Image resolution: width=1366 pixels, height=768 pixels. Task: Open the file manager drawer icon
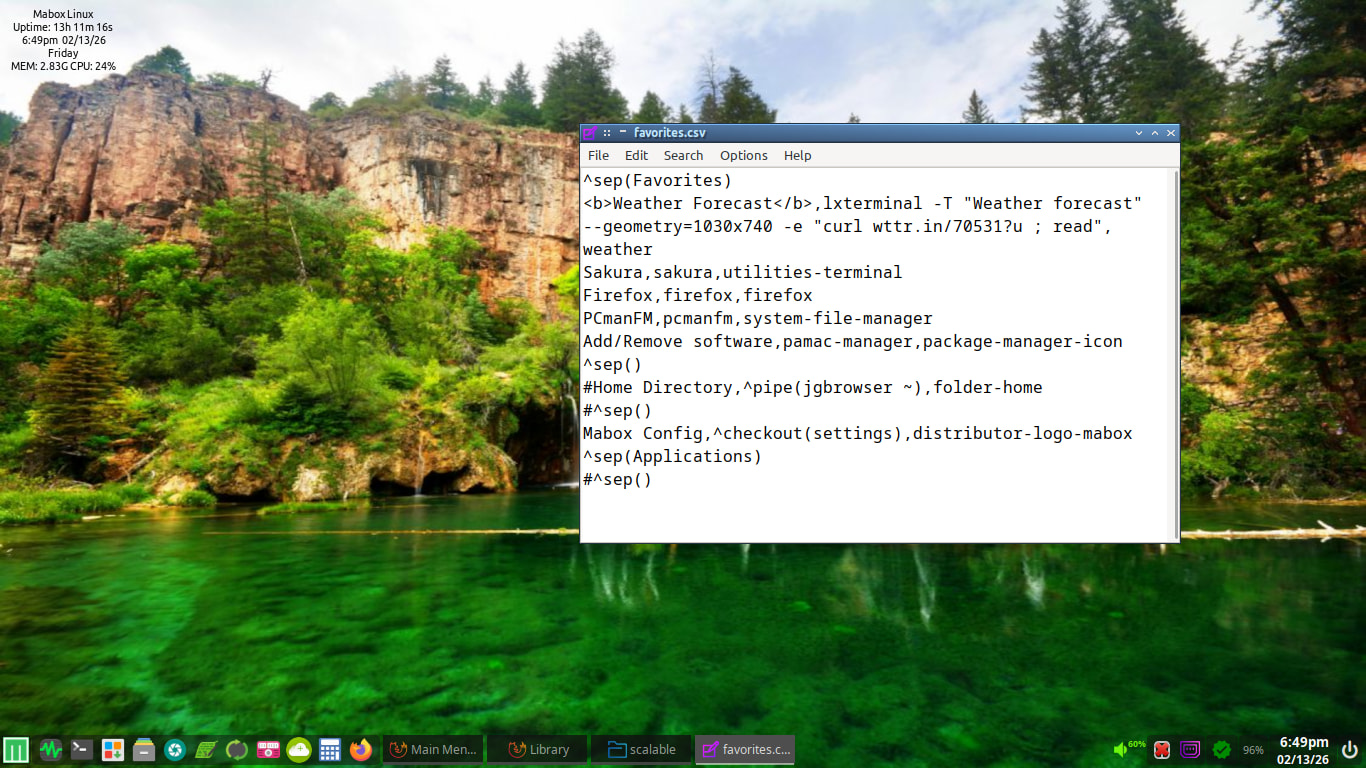144,749
